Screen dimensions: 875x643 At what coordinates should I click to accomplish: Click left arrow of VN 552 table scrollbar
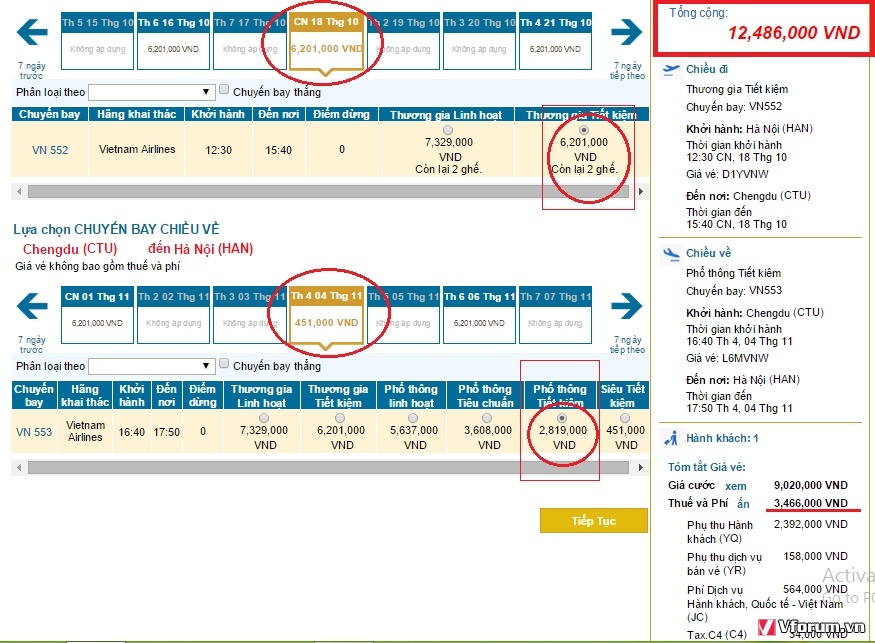coord(20,191)
